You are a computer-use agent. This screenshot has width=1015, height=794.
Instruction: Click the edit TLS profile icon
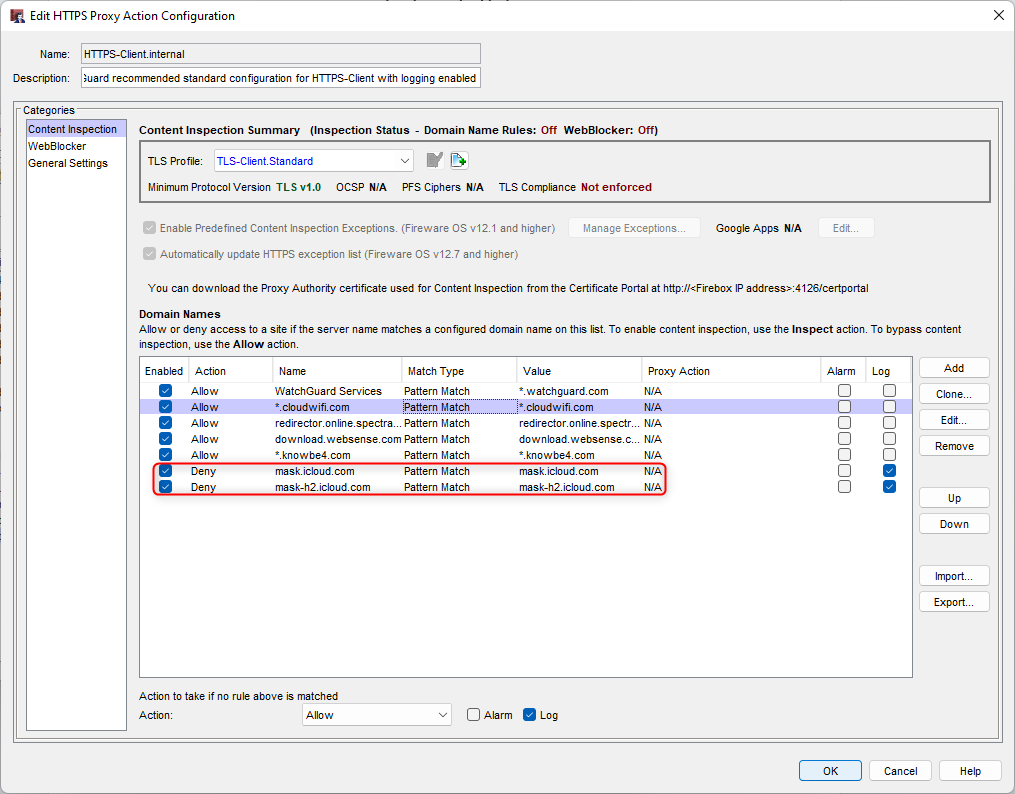[x=434, y=161]
